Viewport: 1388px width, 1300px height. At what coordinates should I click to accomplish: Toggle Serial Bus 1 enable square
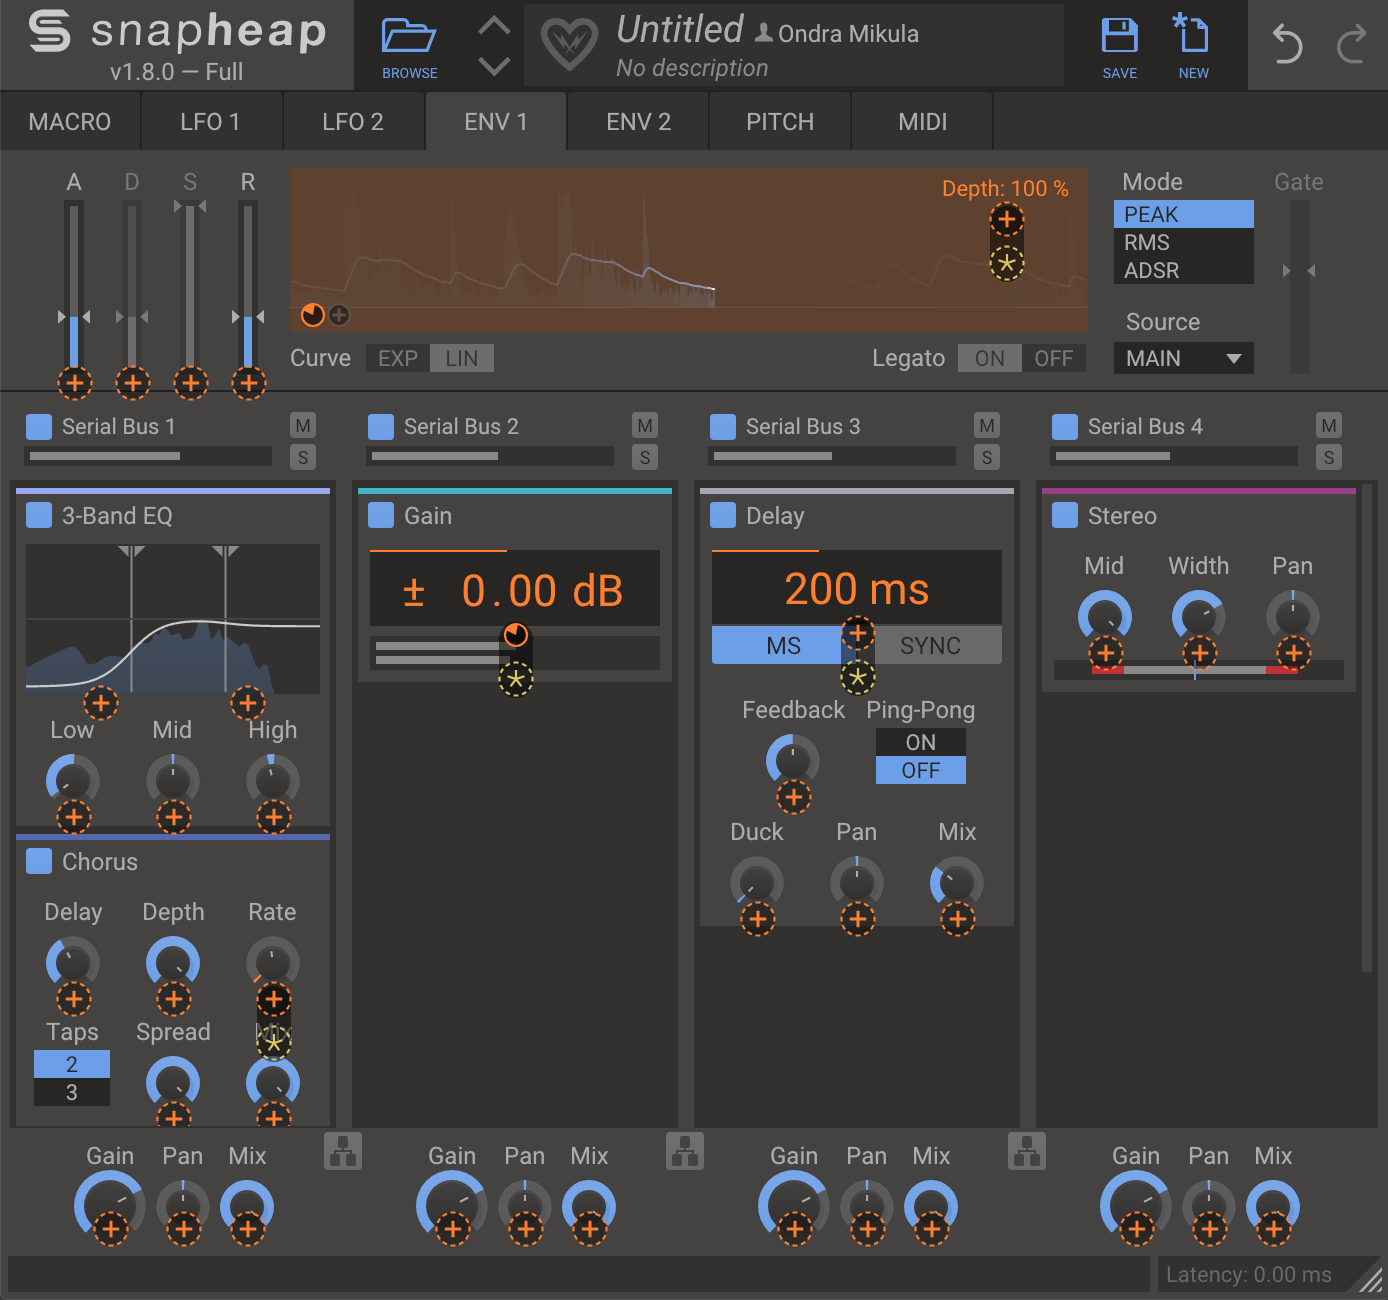(x=38, y=427)
